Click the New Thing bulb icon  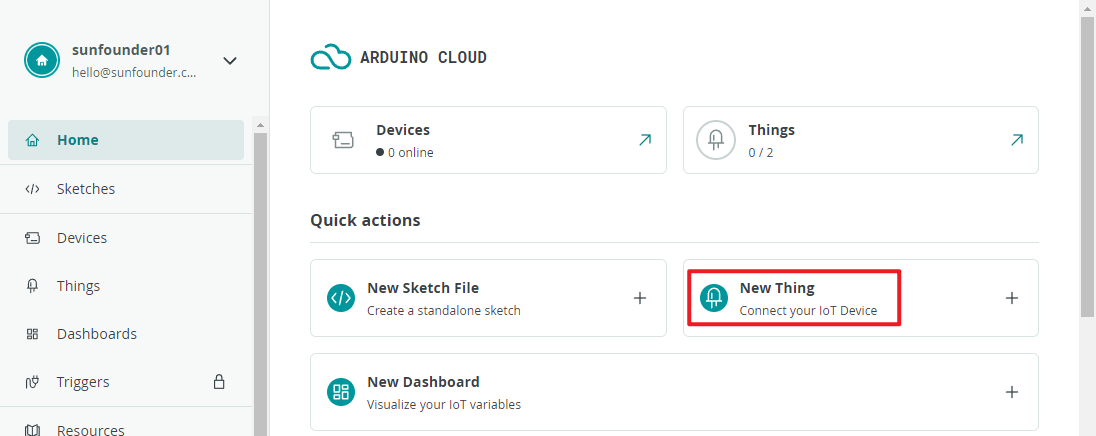pos(714,298)
